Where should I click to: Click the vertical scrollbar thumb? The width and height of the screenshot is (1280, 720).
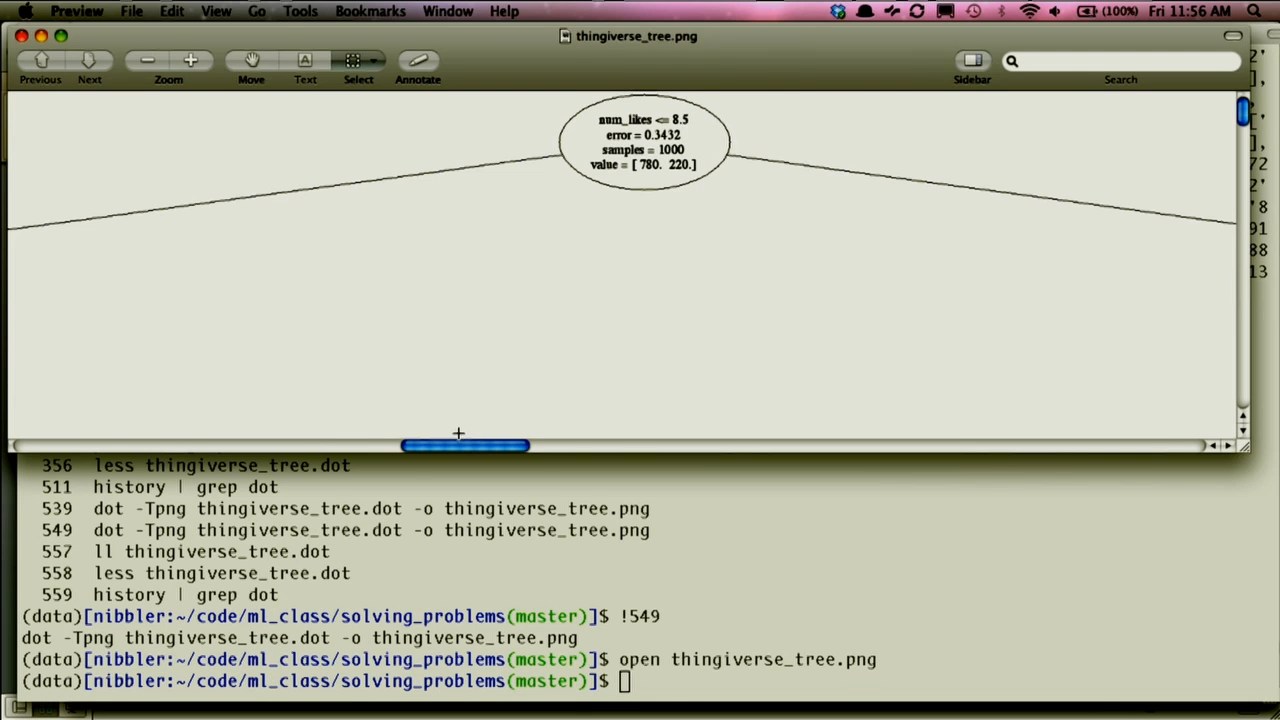coord(1243,111)
